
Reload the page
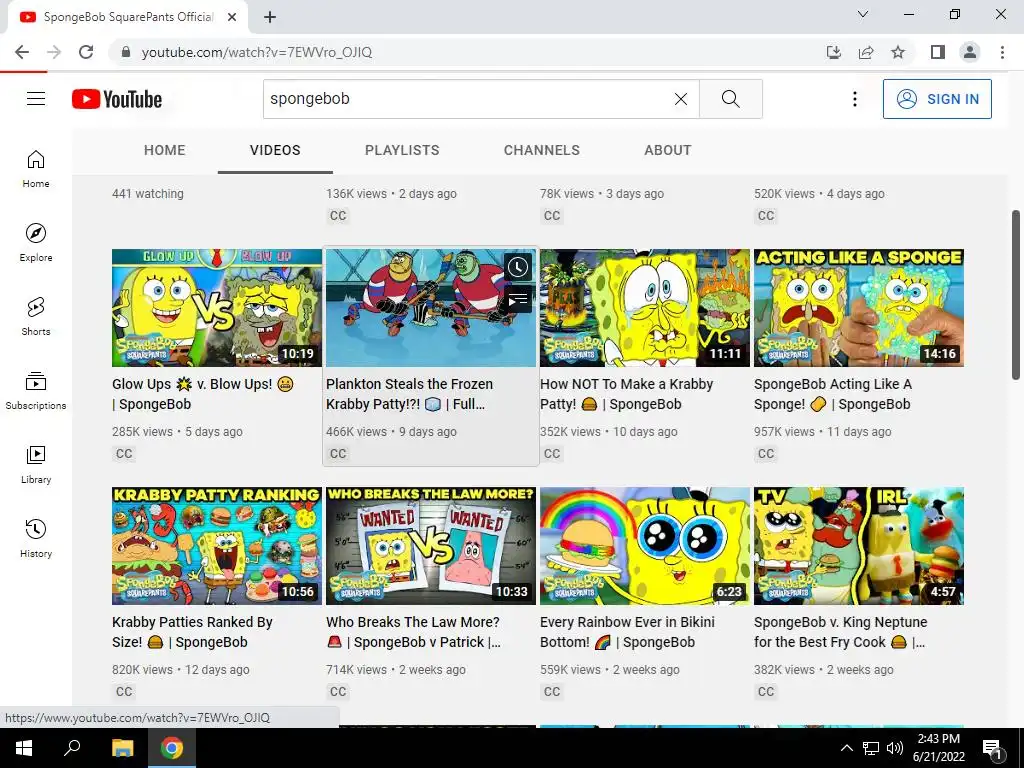86,52
